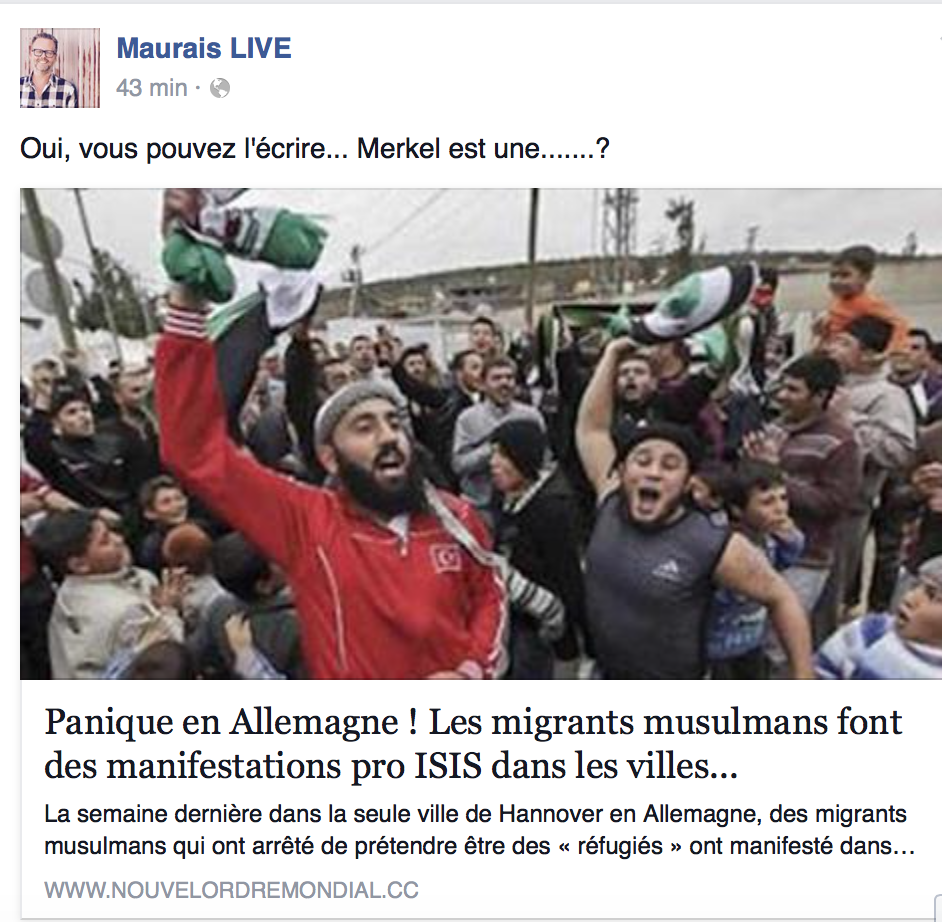Open the shared article photo preview
Screen dimensions: 942x922
coord(481,434)
